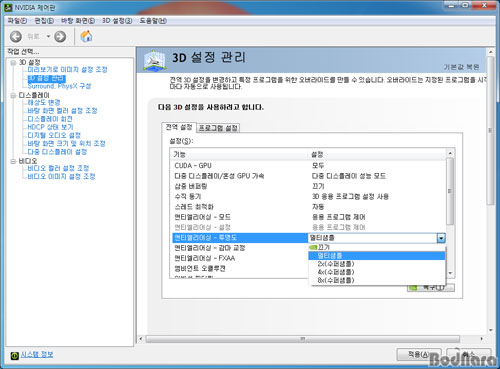This screenshot has height=369, width=500.
Task: Select the 앤티앨리어싱 - 모드 row
Action: pos(309,217)
